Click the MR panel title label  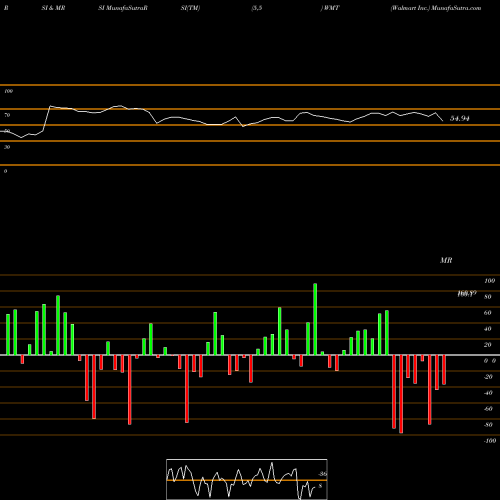click(446, 260)
